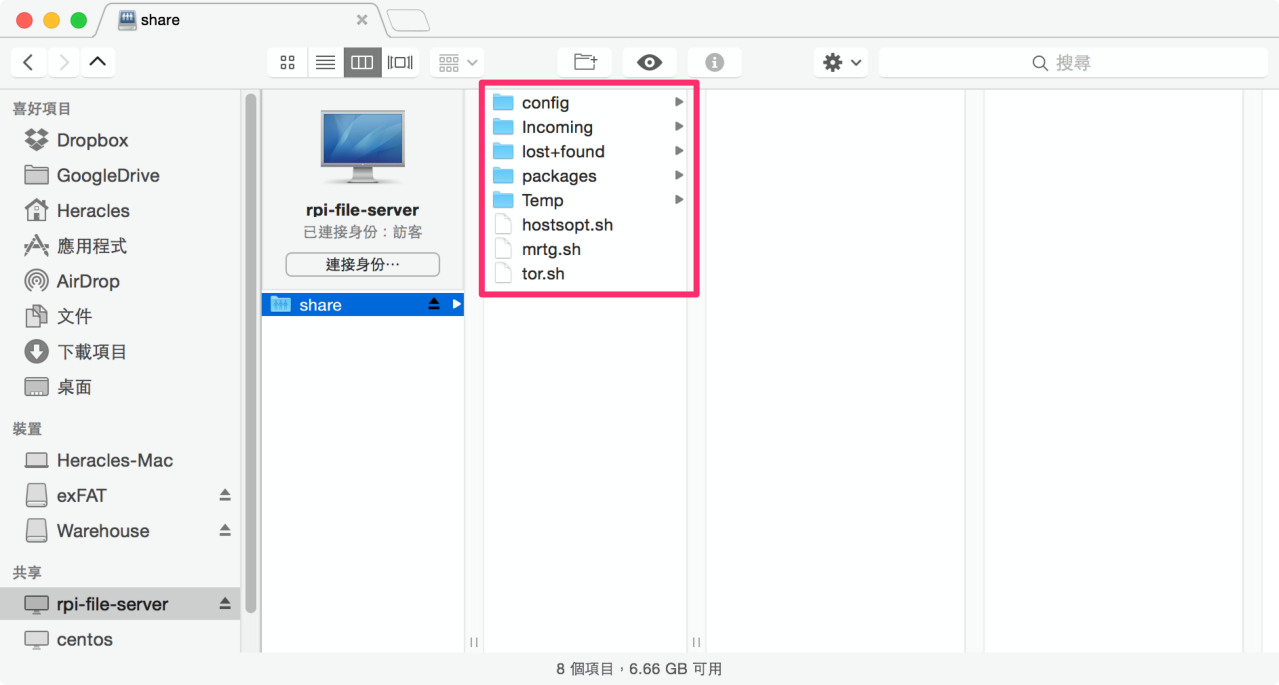Image resolution: width=1279 pixels, height=685 pixels.
Task: Click the 喜好項目 sidebar heading
Action: pos(42,108)
